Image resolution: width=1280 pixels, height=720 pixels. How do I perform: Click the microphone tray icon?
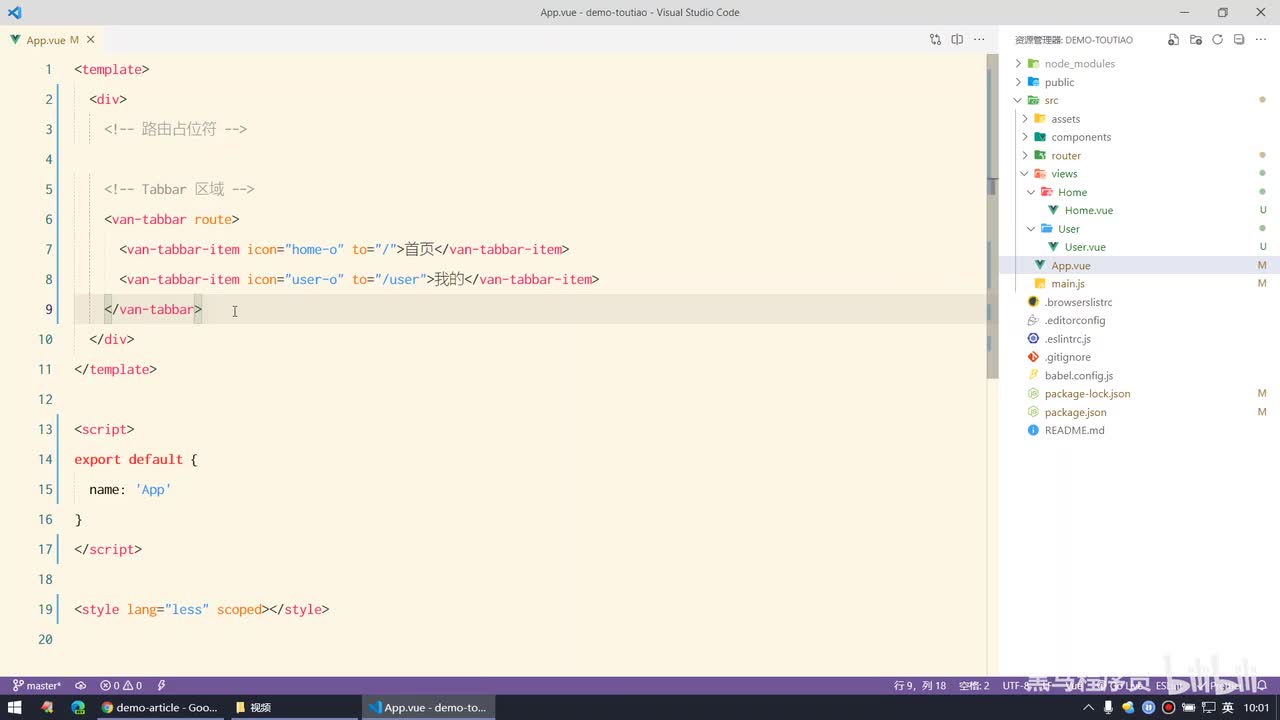[1109, 707]
